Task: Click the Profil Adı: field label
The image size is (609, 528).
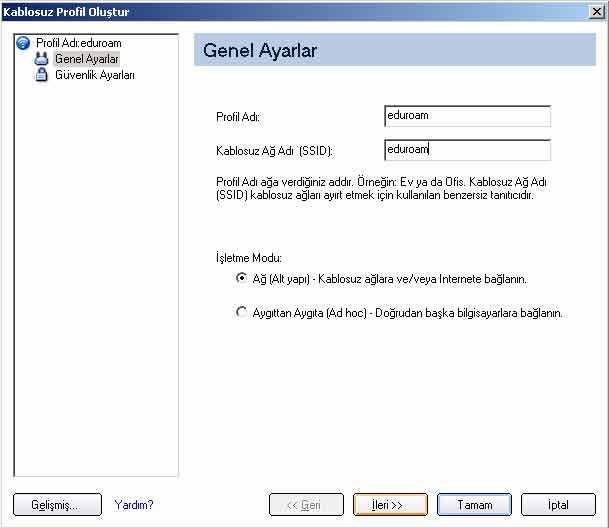Action: pyautogui.click(x=238, y=117)
